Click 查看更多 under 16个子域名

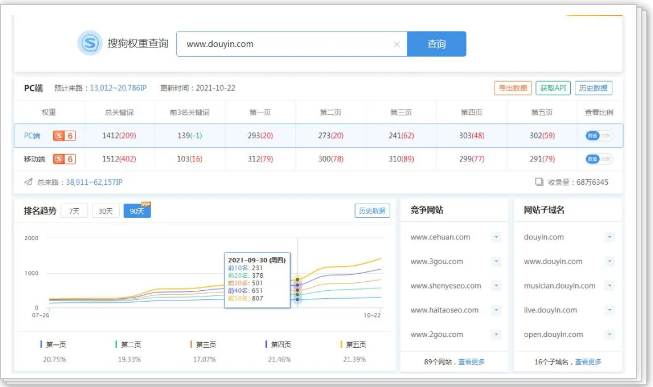(588, 362)
